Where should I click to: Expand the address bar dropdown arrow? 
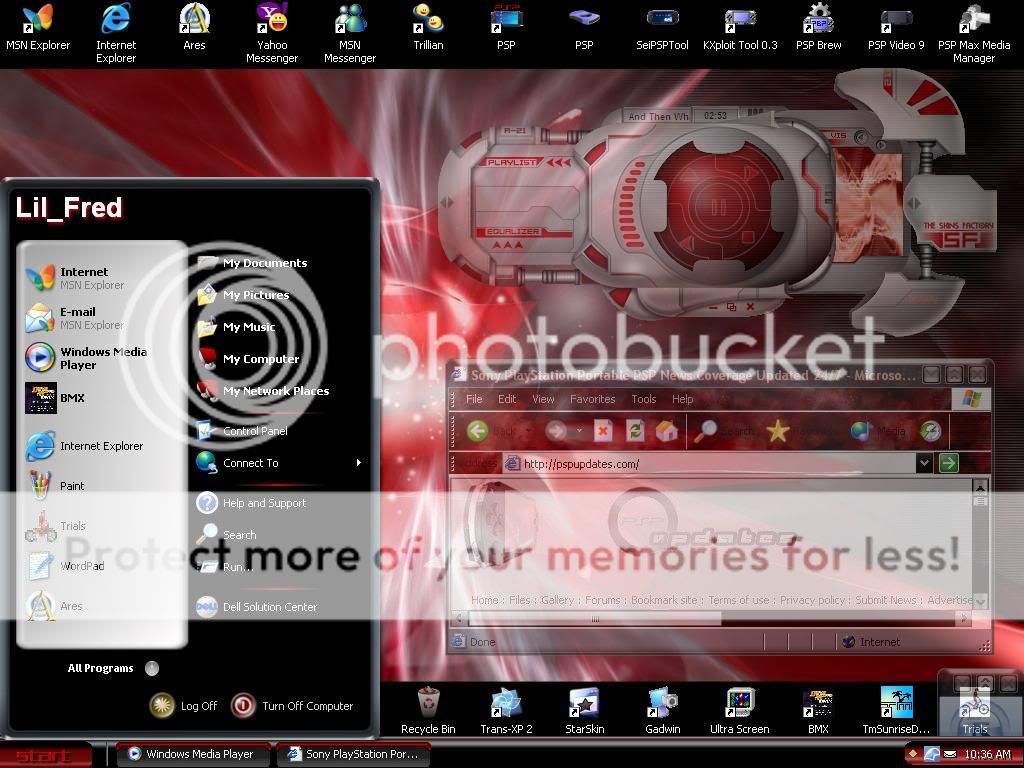tap(924, 463)
